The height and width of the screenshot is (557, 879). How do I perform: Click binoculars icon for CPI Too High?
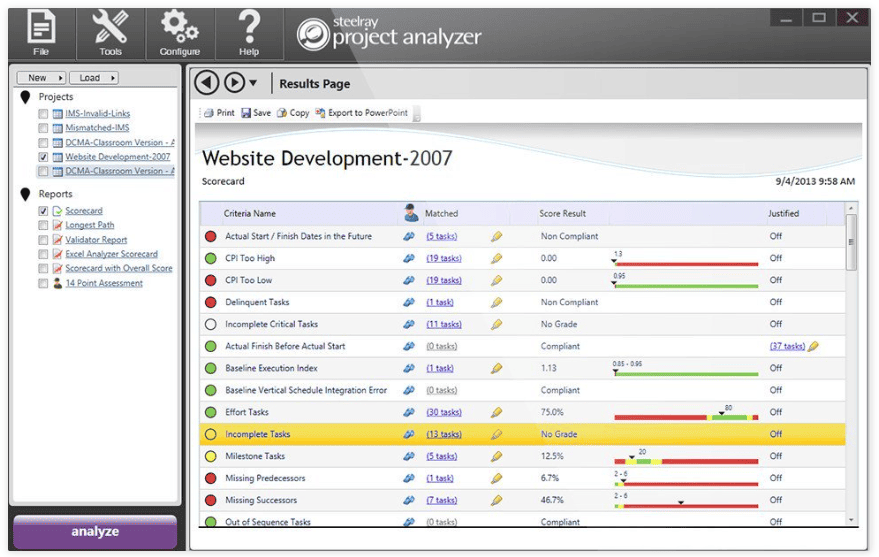click(x=409, y=258)
